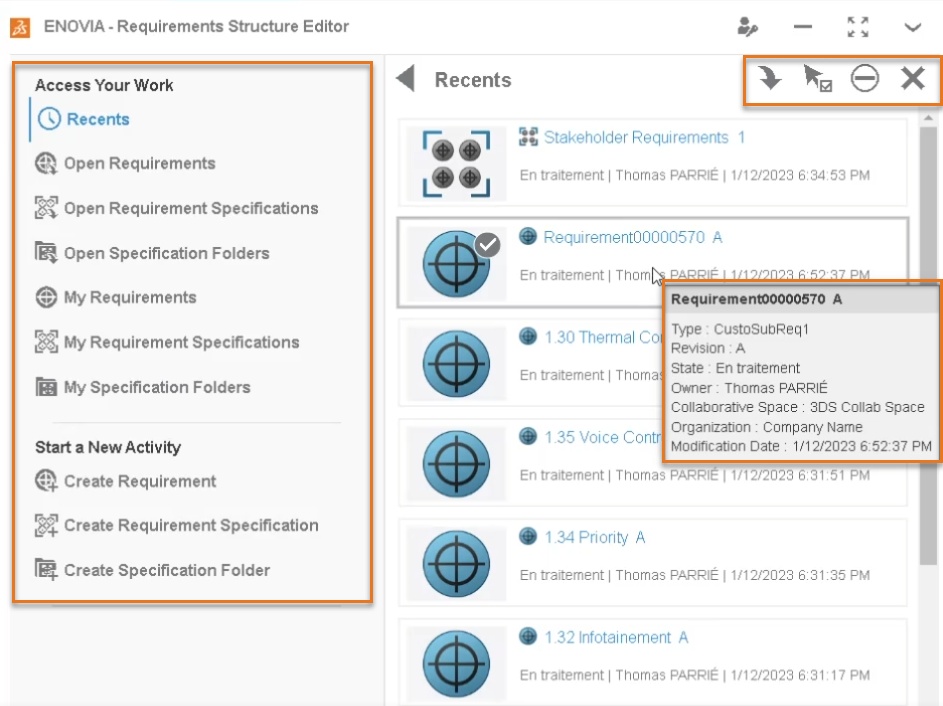
Task: Open the Open Specification Folders entry
Action: click(x=166, y=253)
